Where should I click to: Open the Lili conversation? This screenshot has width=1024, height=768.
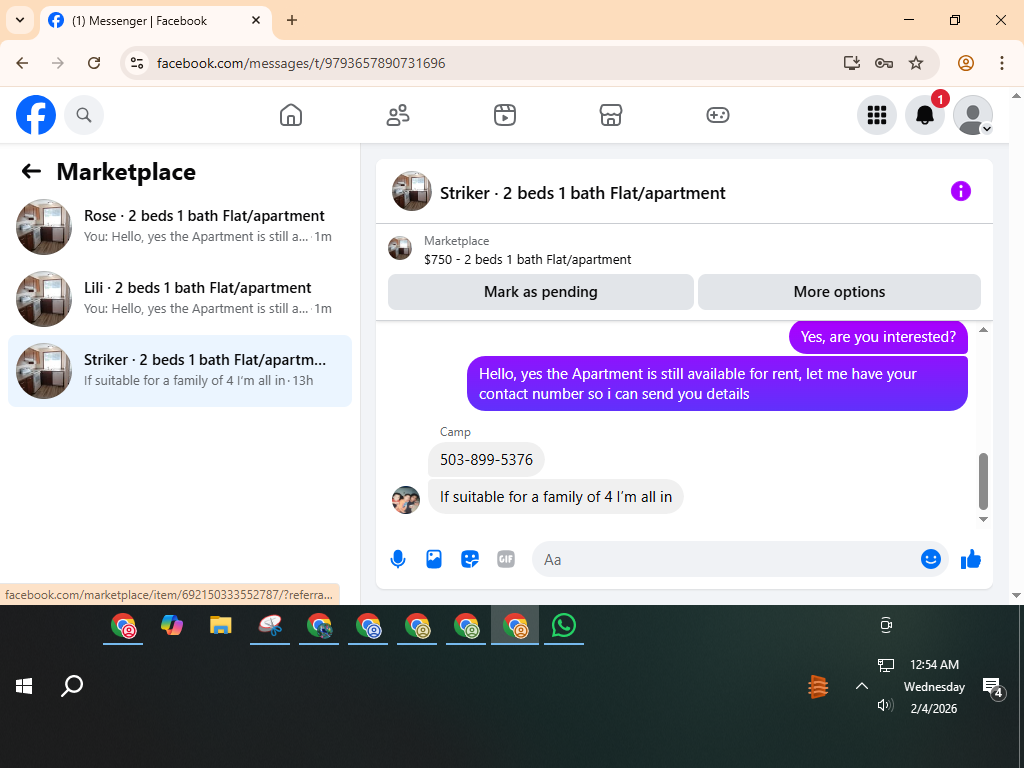point(180,298)
